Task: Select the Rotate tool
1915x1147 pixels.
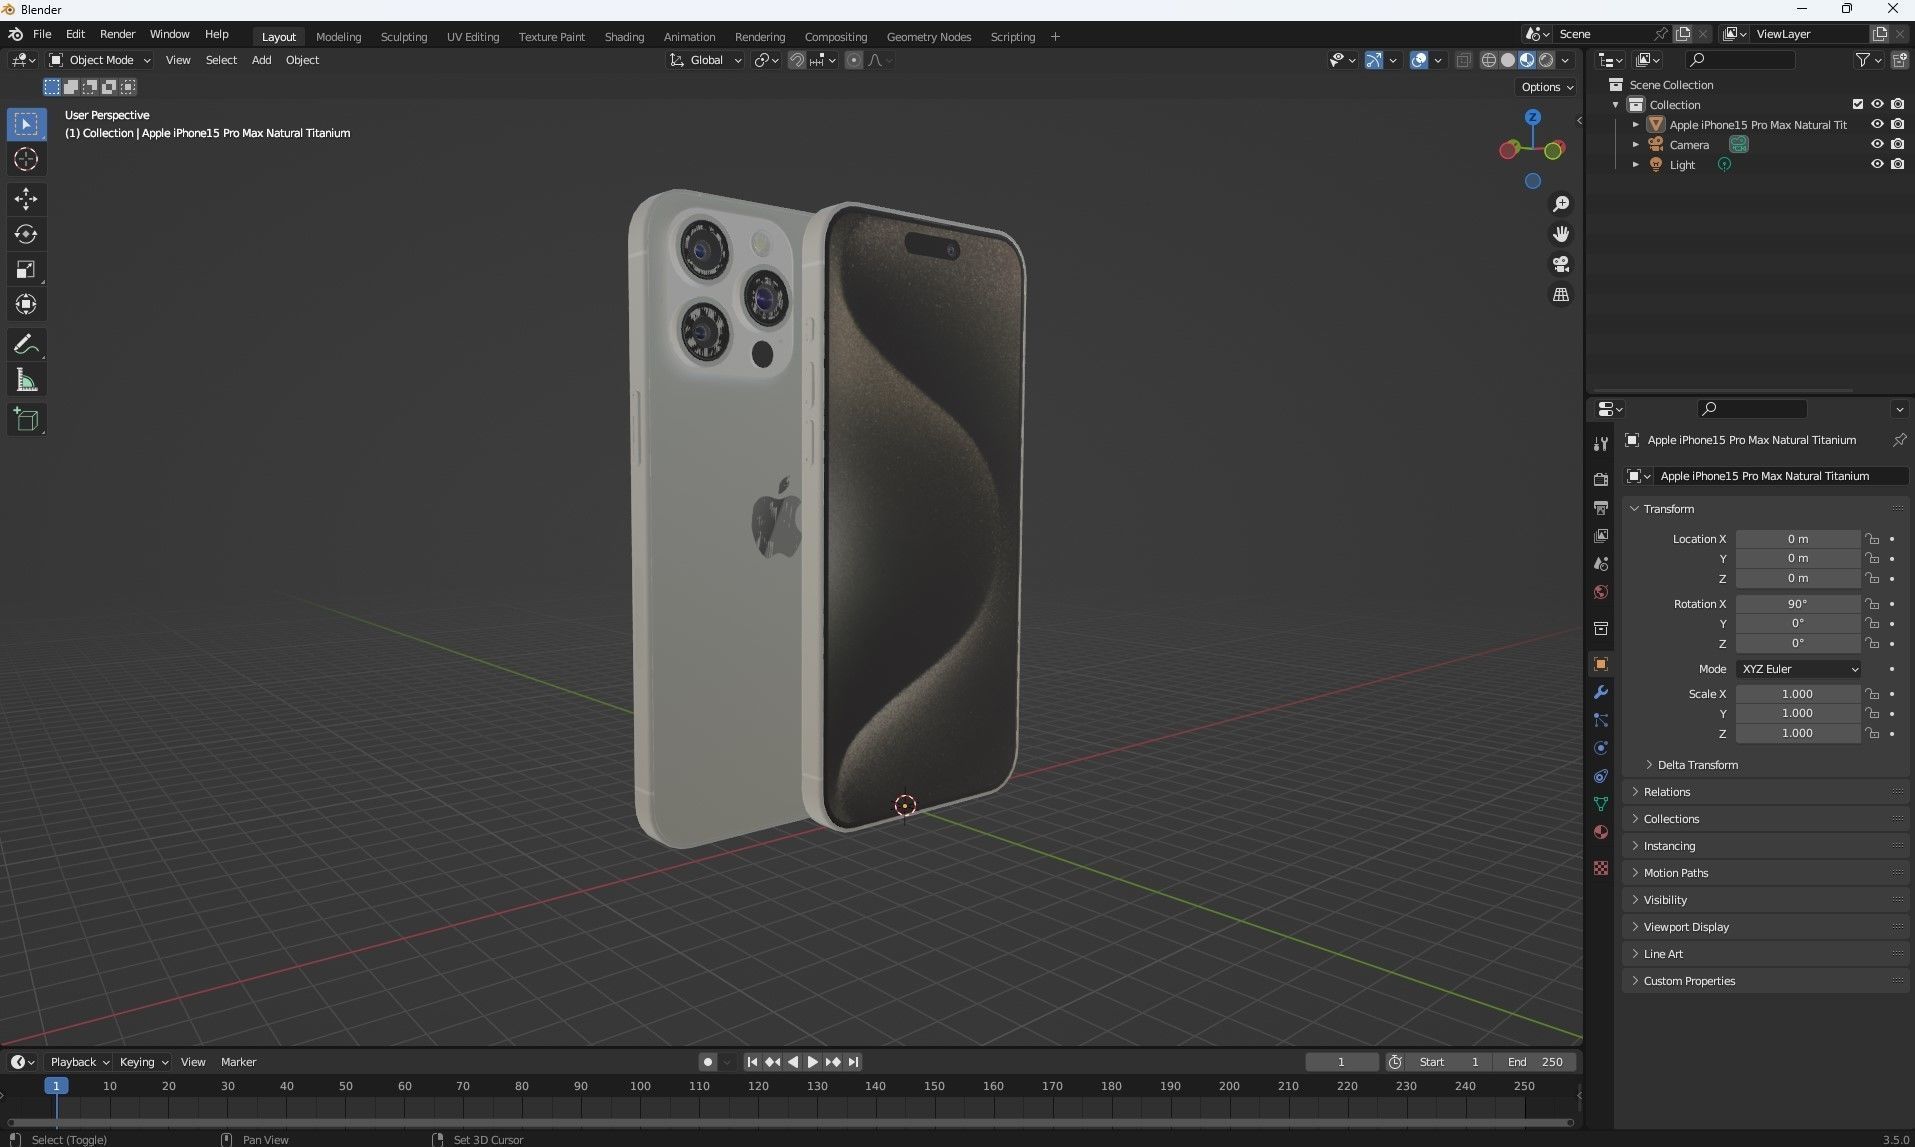Action: point(26,234)
